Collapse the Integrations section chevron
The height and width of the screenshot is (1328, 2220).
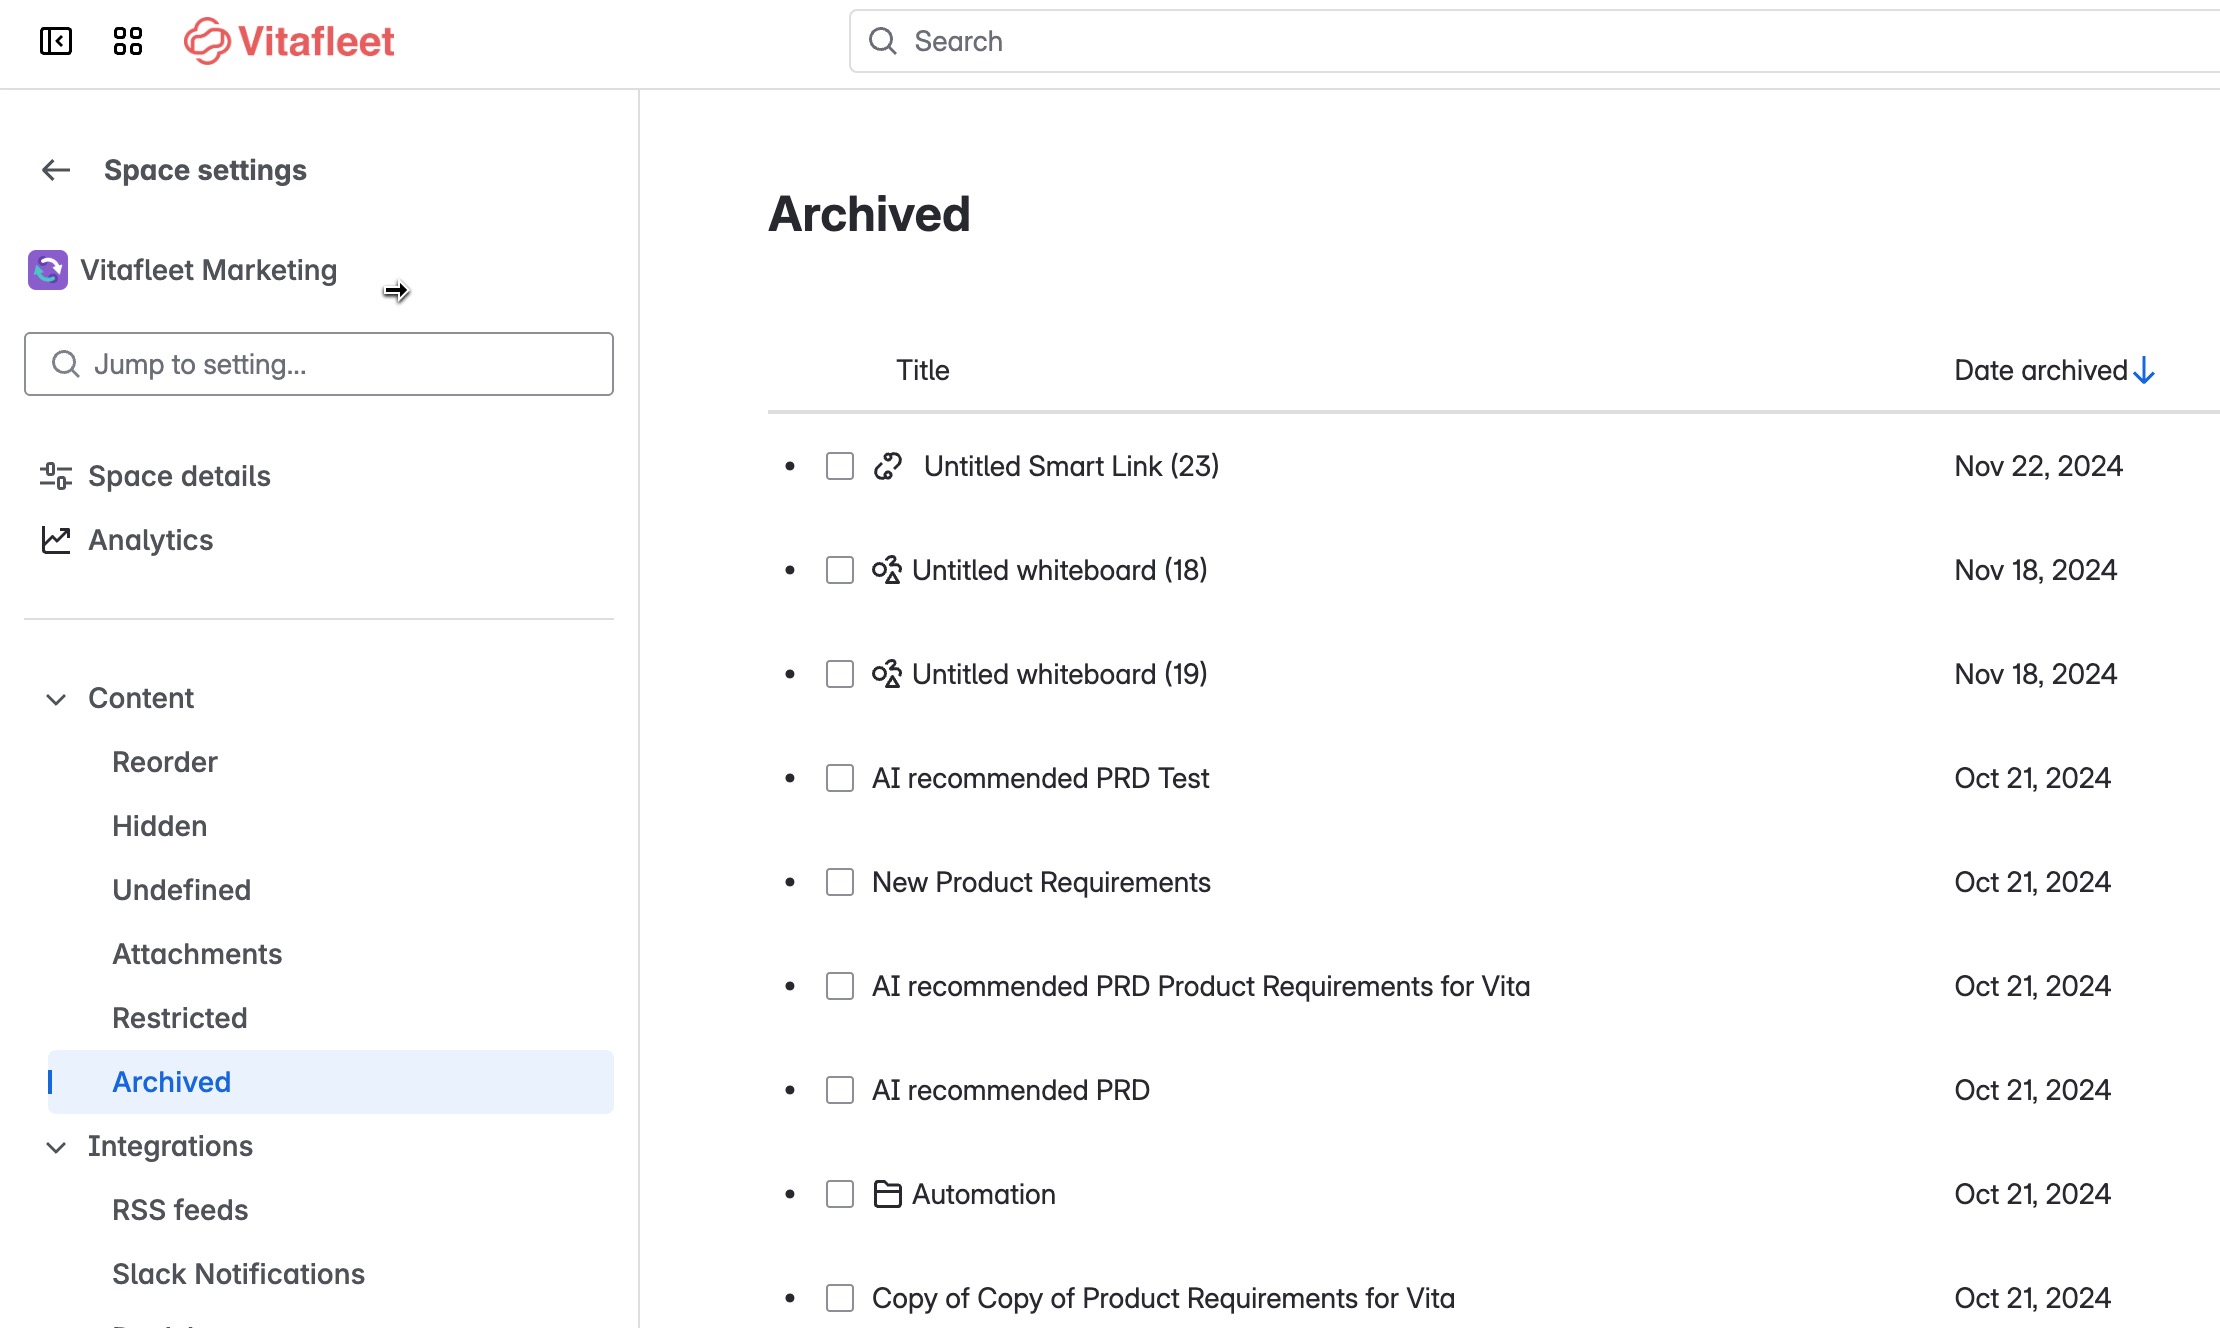[56, 1147]
